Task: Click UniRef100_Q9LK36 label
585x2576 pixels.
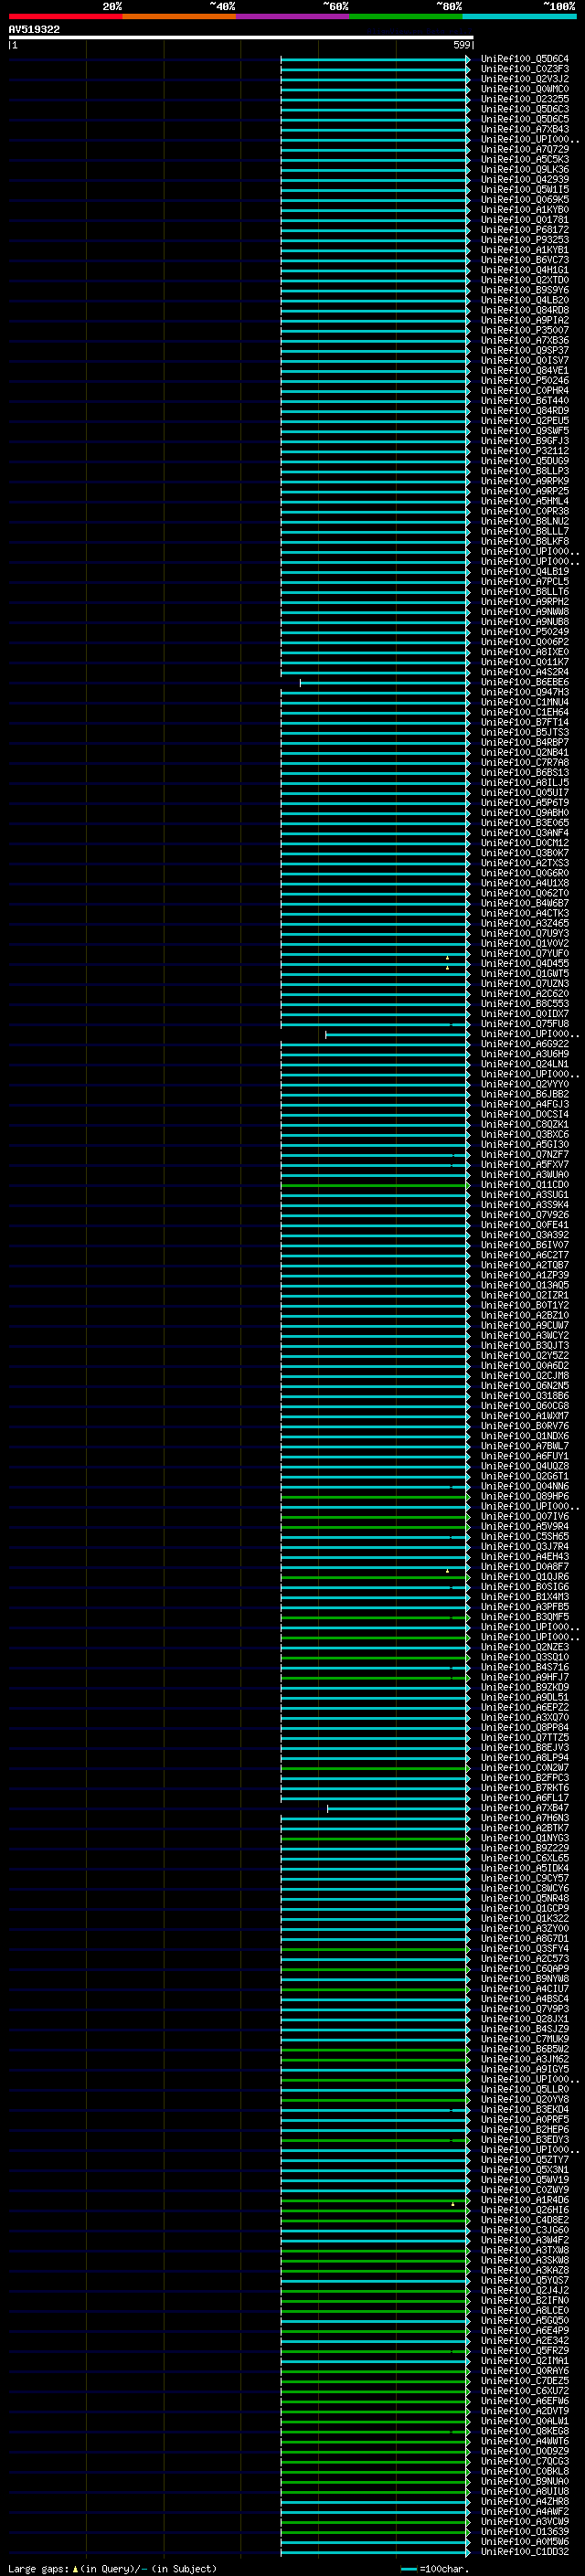Action: point(524,170)
